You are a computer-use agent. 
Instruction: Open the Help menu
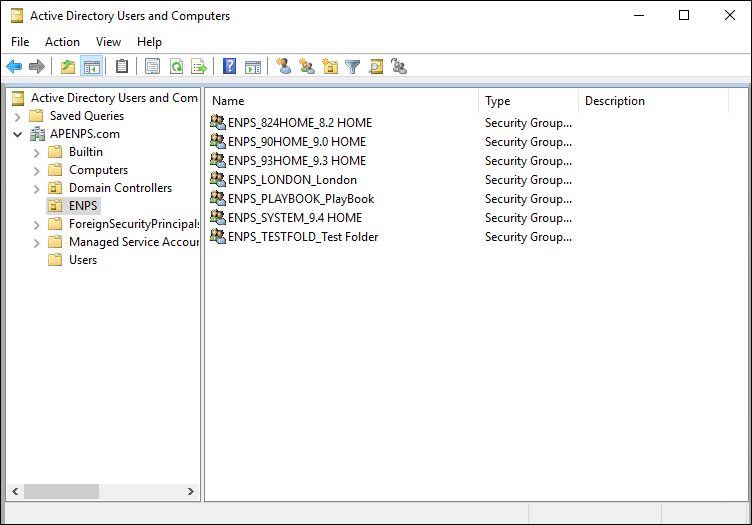click(x=149, y=42)
